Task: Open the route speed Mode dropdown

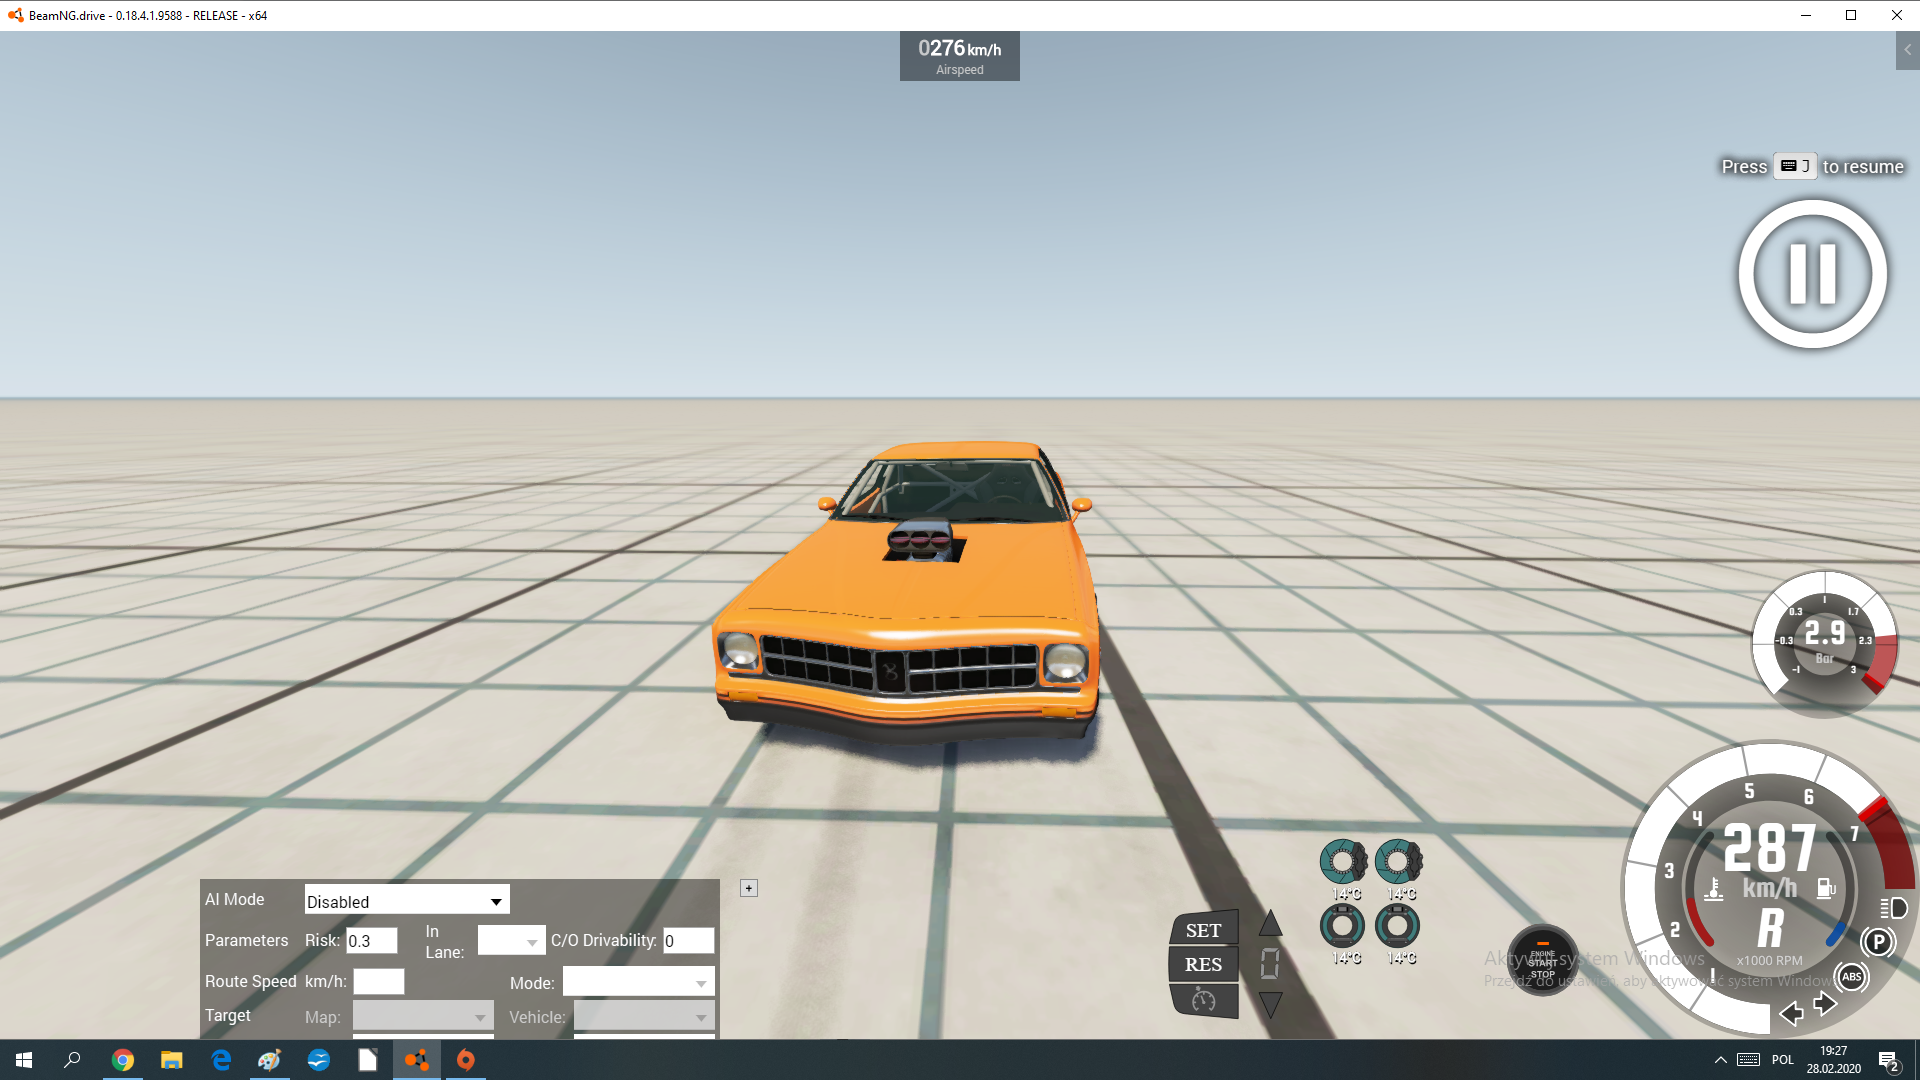Action: pyautogui.click(x=638, y=982)
